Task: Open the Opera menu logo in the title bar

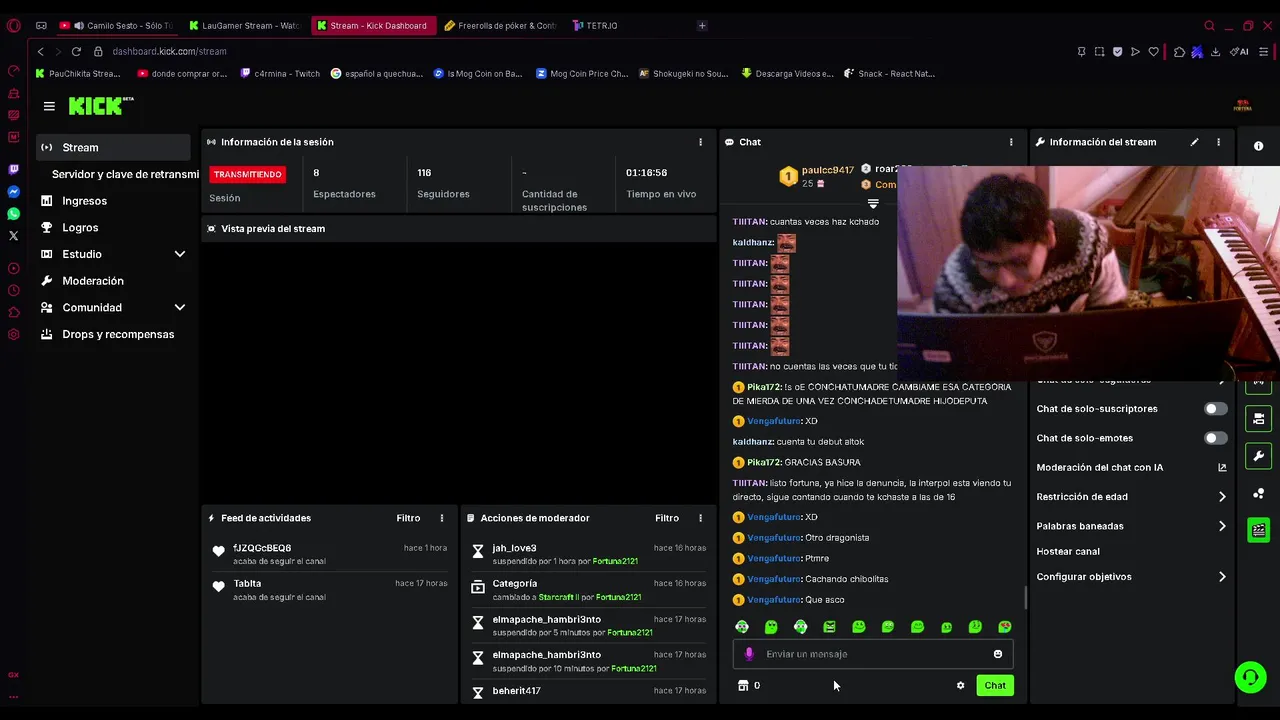Action: [x=14, y=26]
